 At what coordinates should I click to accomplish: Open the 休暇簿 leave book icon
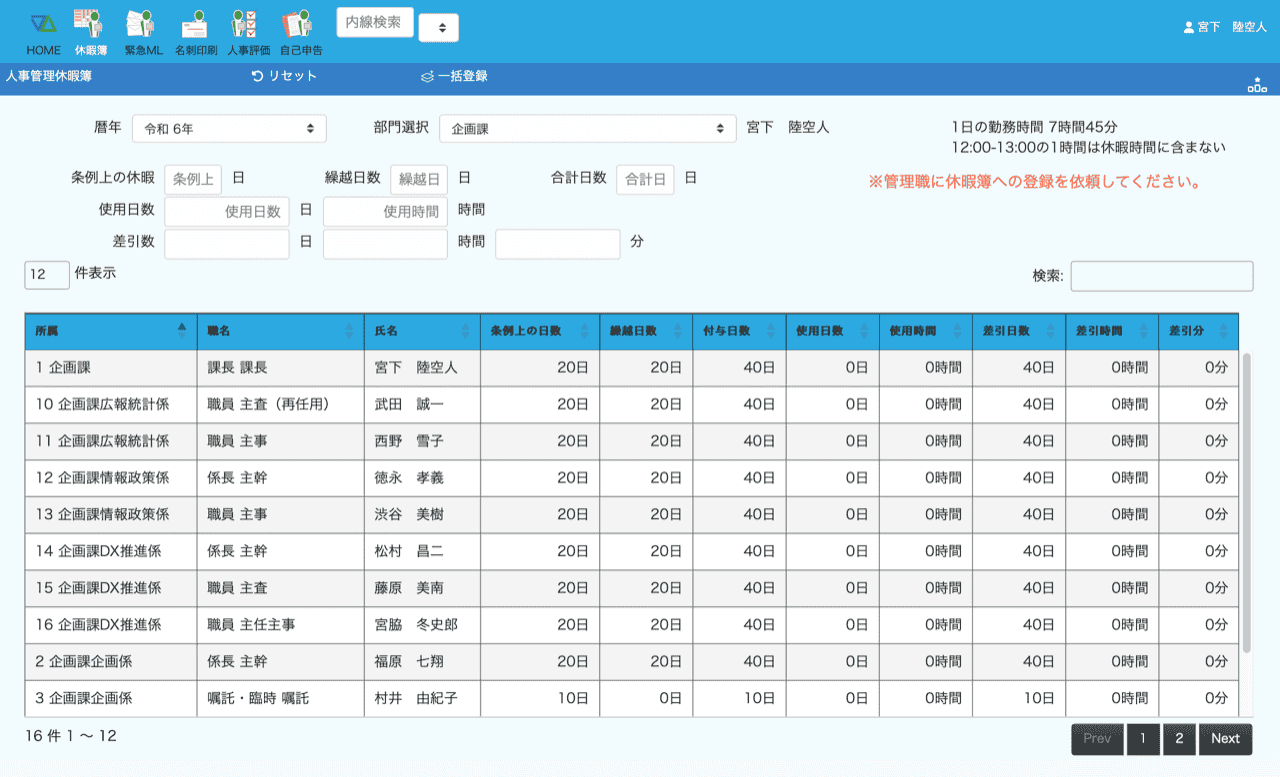tap(90, 24)
